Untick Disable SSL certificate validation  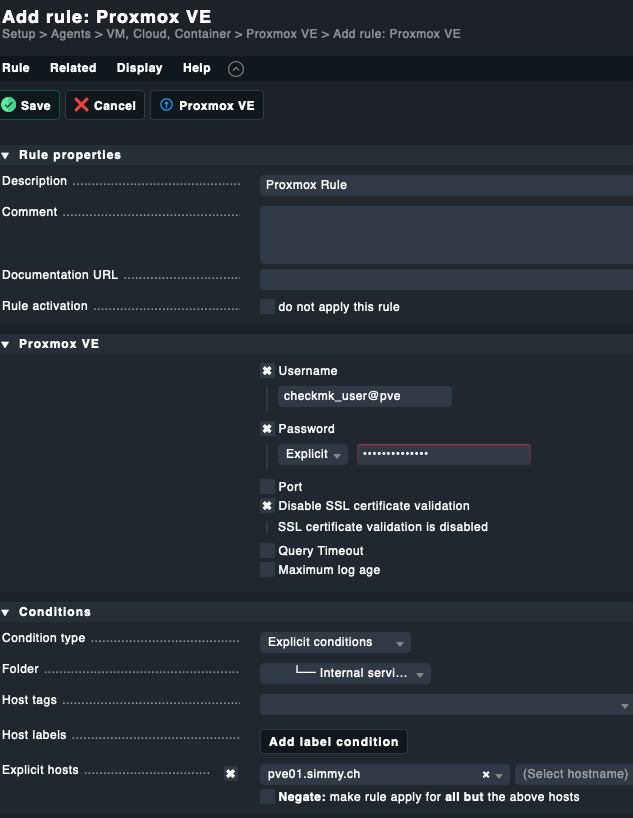(x=267, y=506)
